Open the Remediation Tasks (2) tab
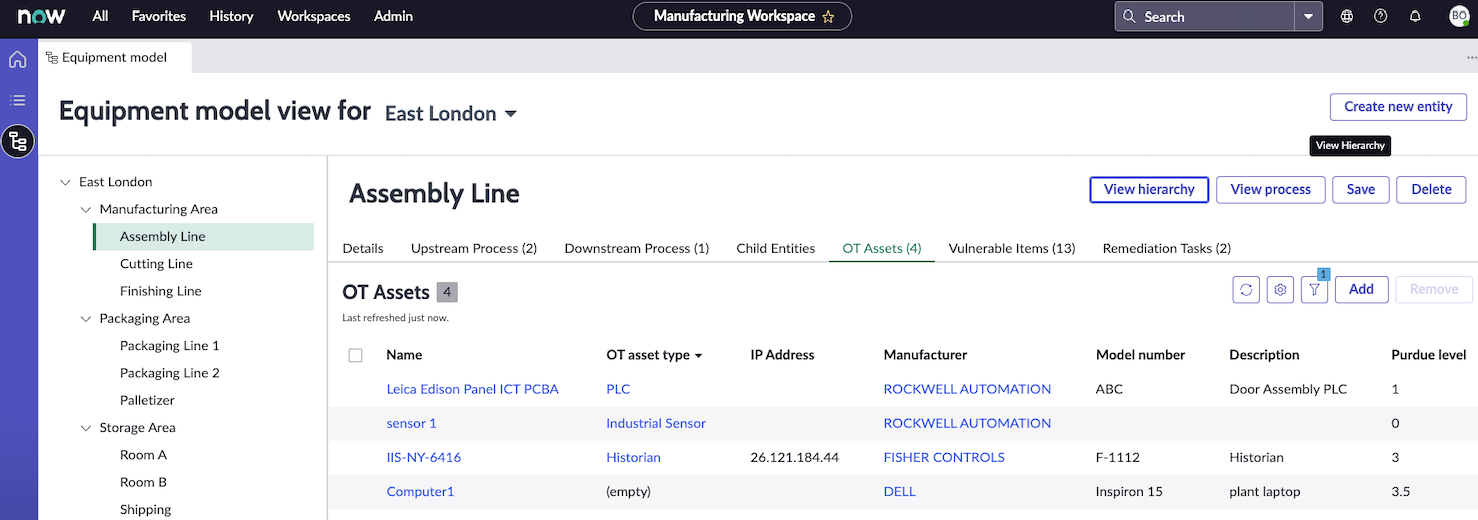This screenshot has width=1478, height=520. [1167, 248]
